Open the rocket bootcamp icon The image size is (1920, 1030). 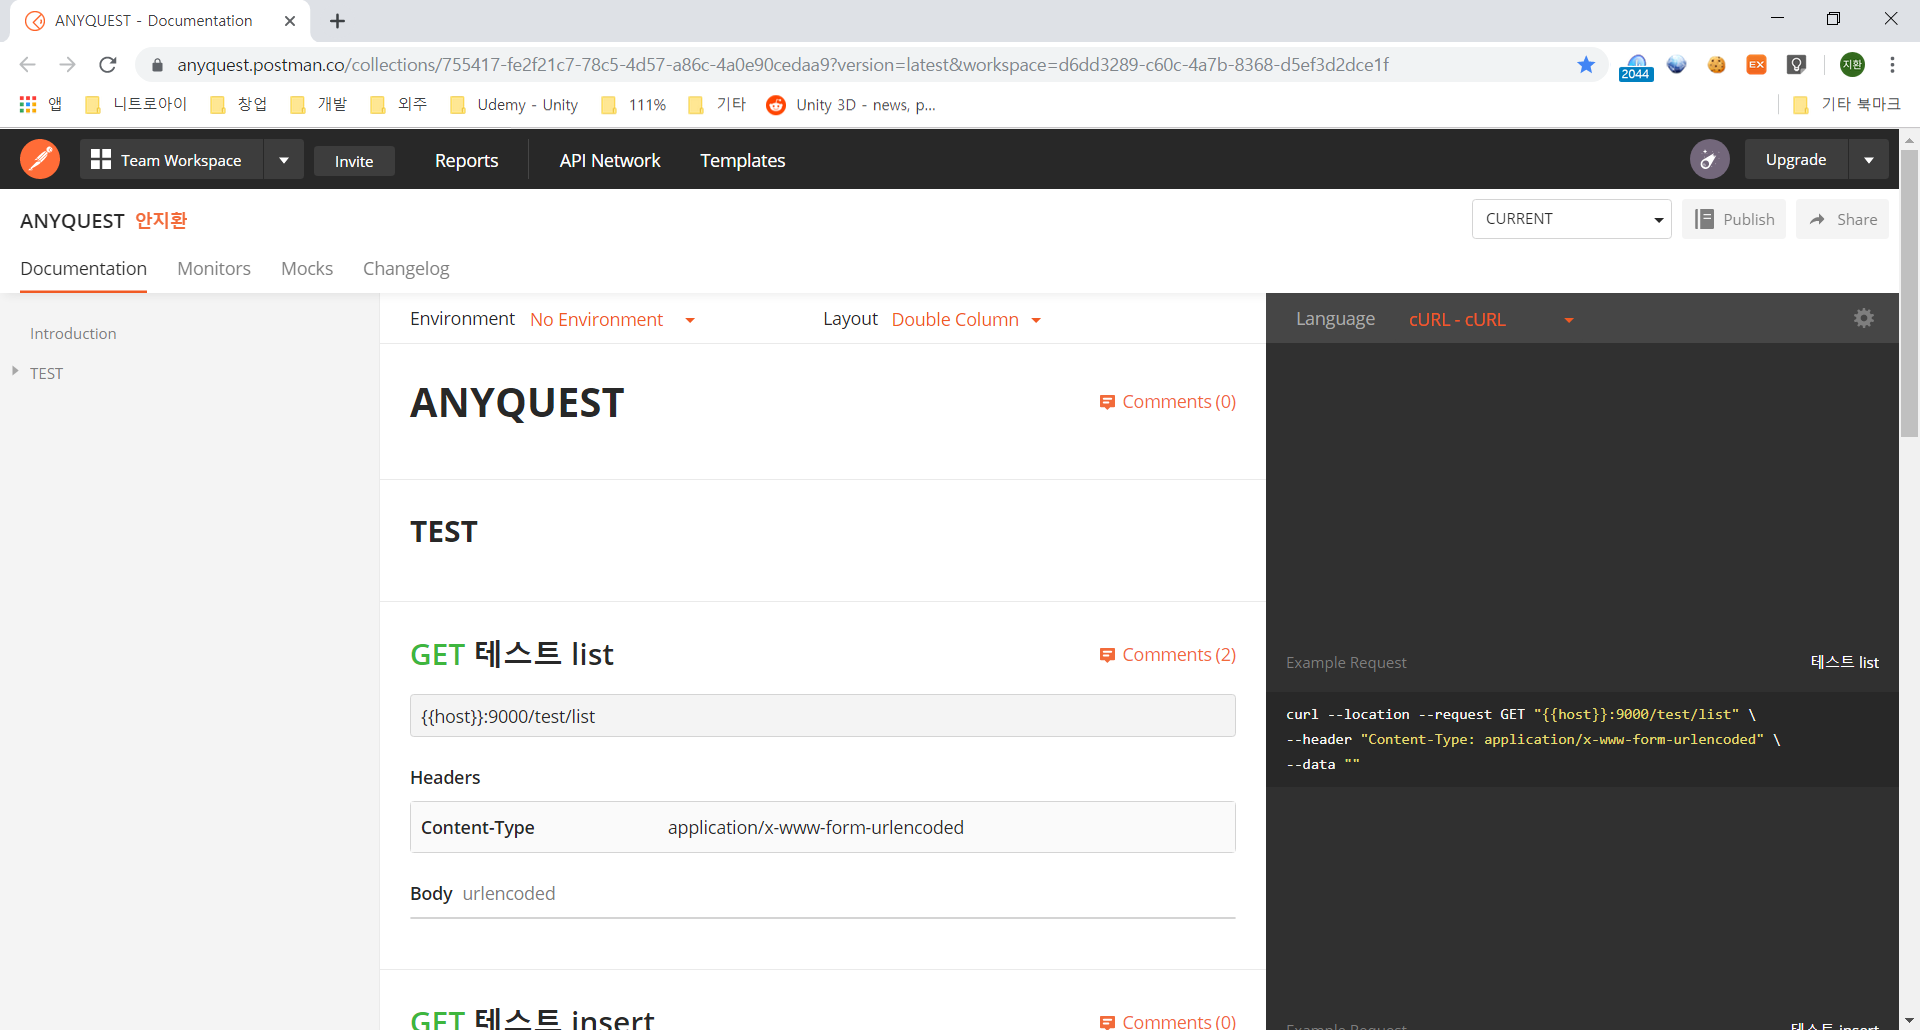pos(1709,159)
